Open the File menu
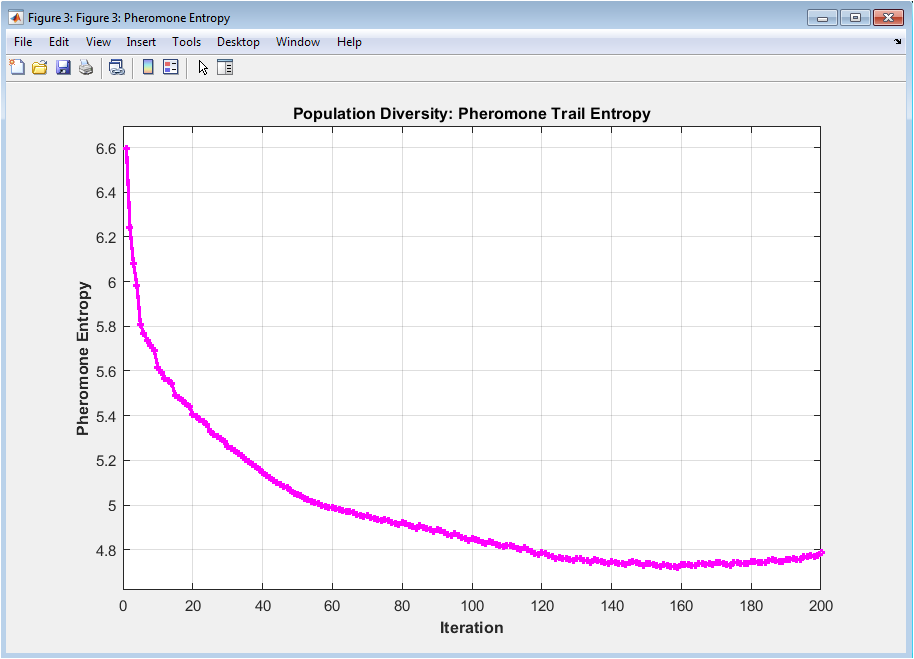The width and height of the screenshot is (914, 659). 23,42
